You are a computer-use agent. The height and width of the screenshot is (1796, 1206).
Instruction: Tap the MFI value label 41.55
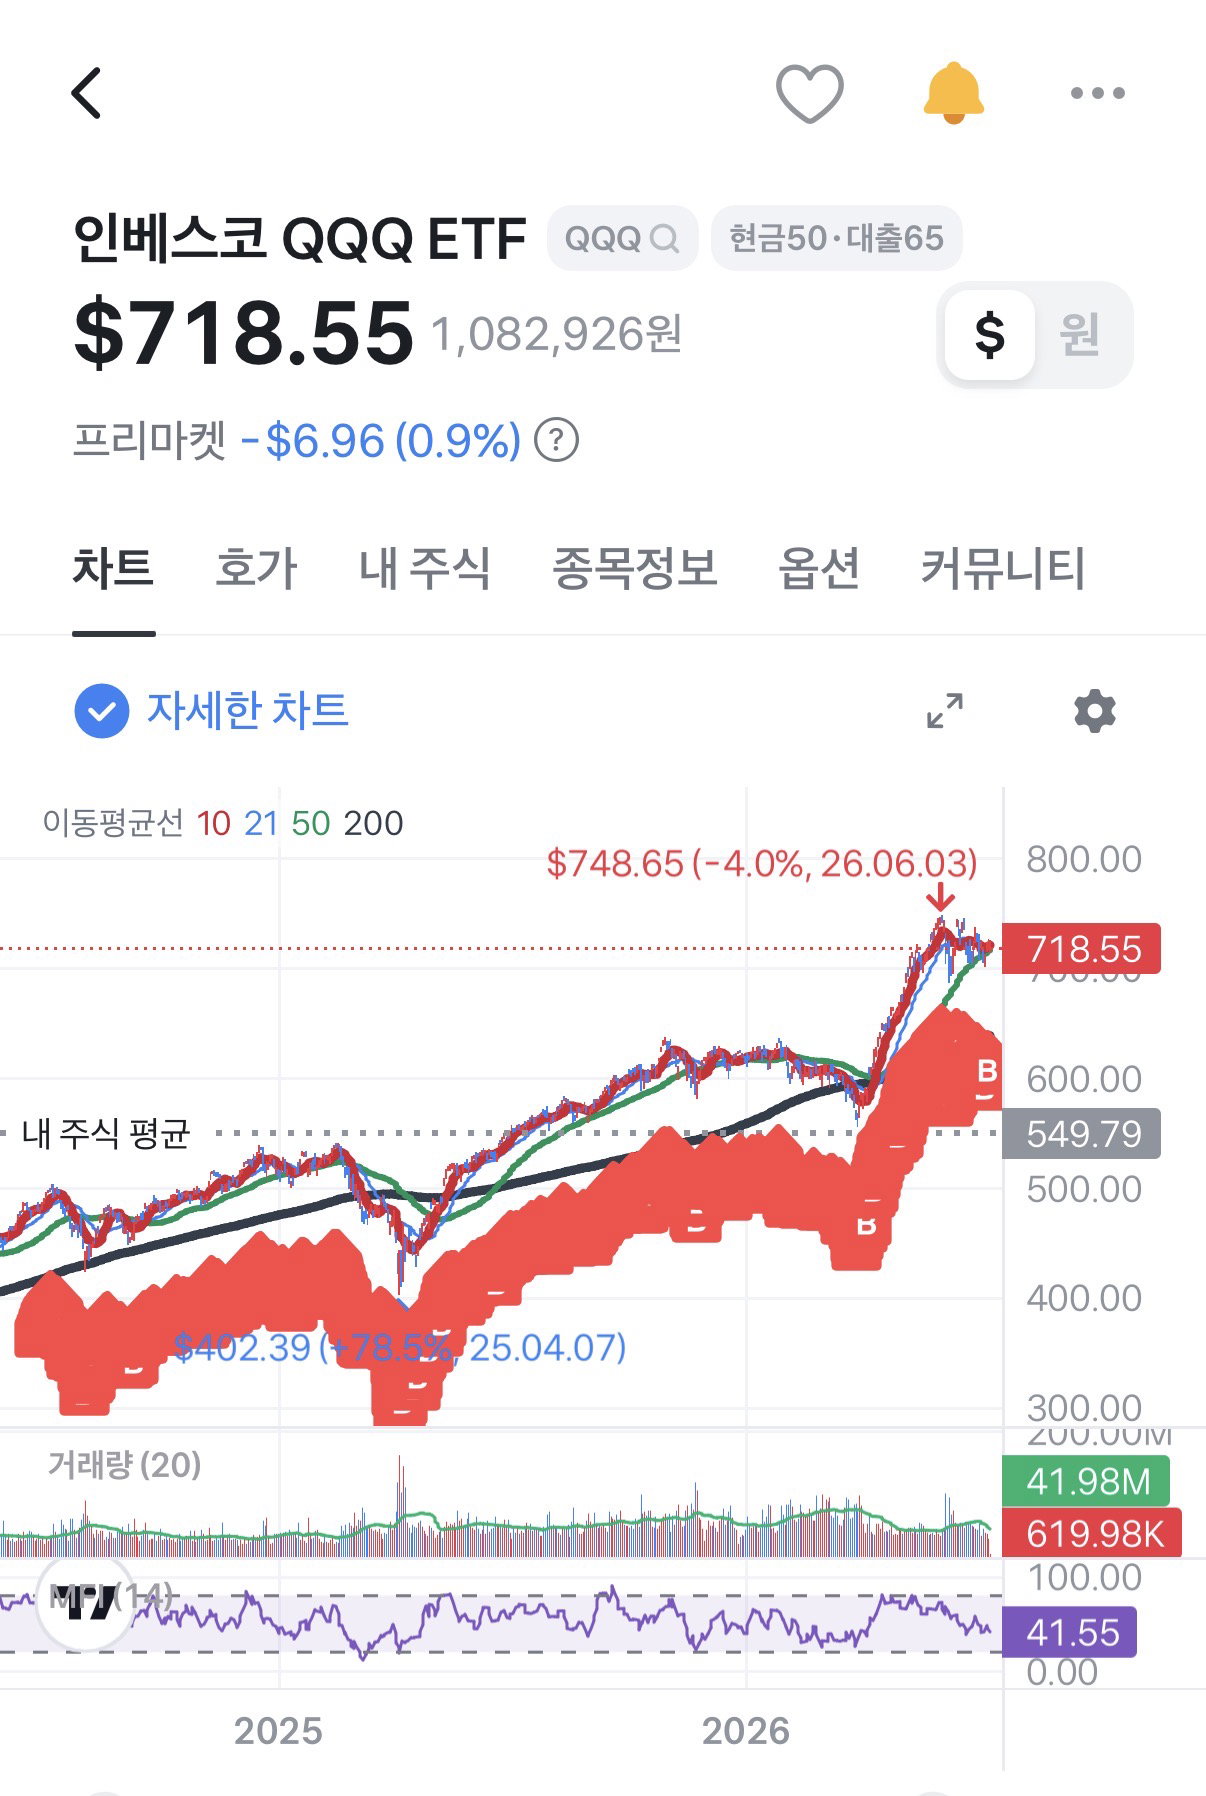point(1069,1632)
